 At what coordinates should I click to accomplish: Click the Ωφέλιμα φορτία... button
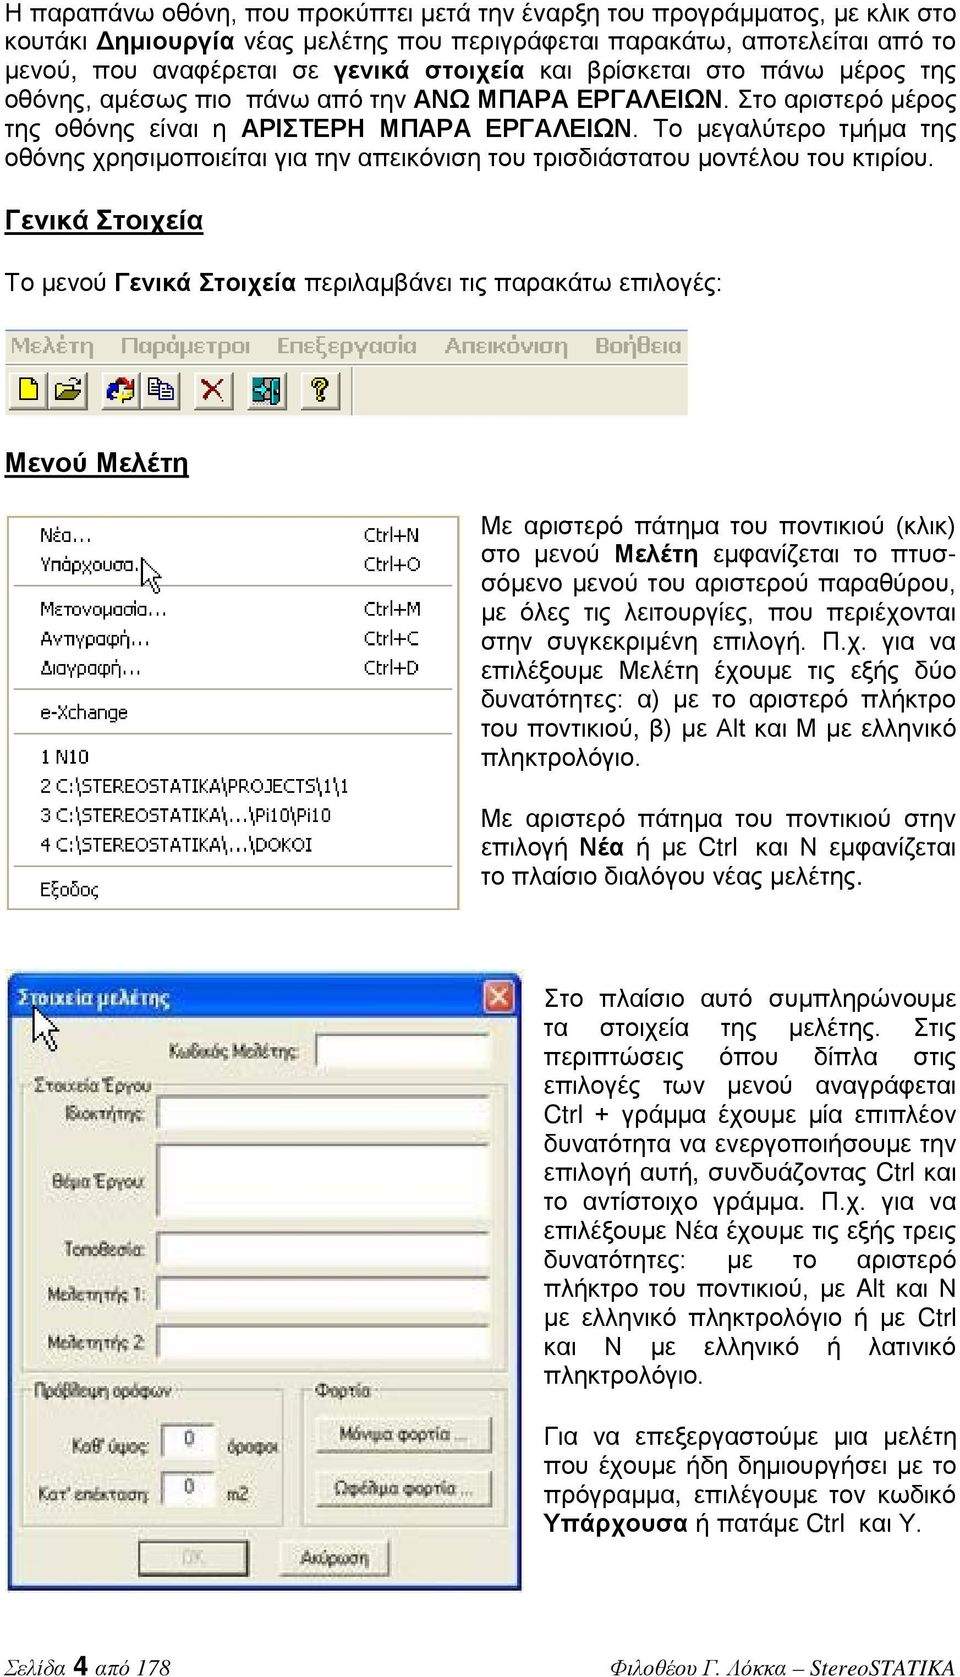(404, 1489)
